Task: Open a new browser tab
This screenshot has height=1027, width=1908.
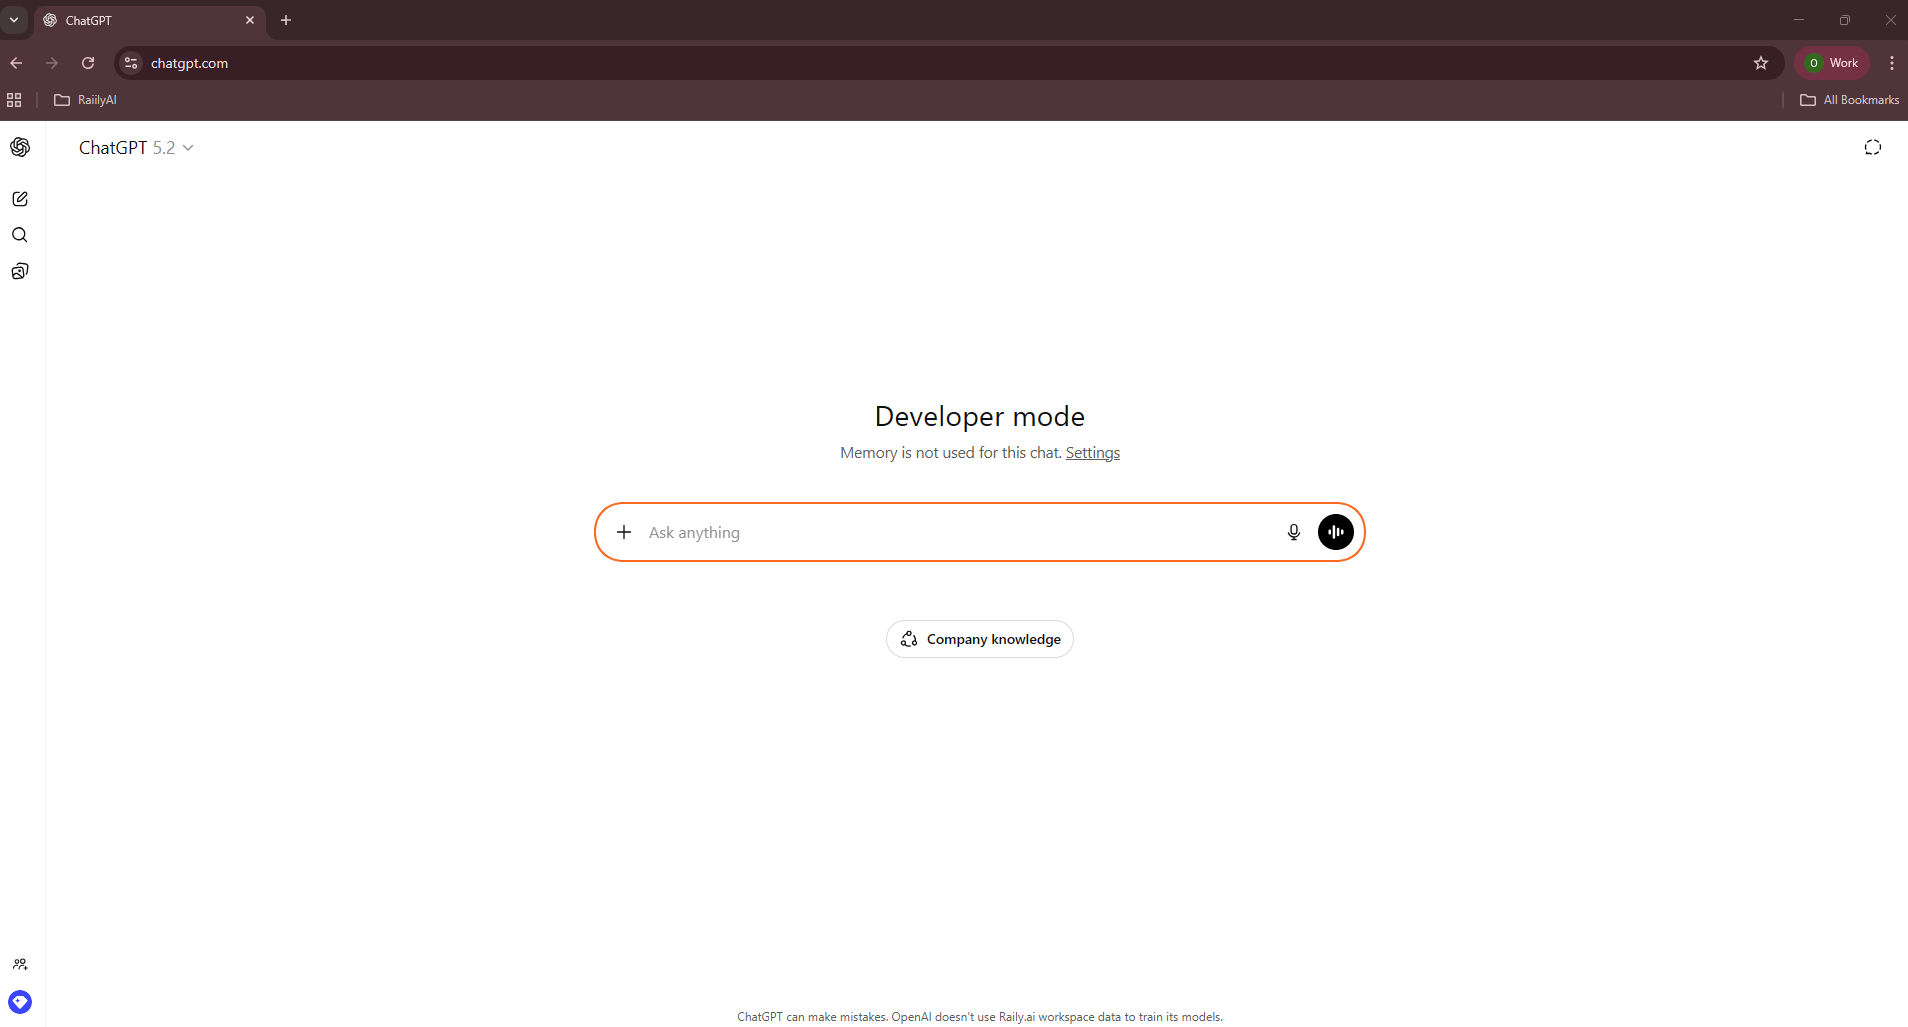Action: 286,20
